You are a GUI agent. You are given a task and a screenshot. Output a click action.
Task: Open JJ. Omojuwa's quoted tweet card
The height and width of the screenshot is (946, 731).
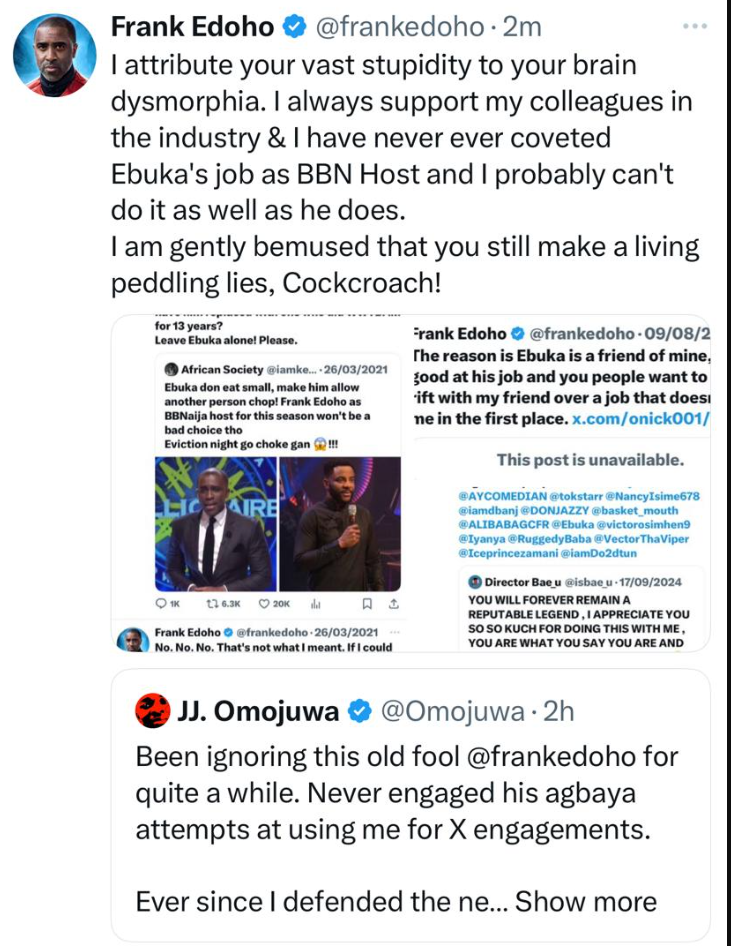point(420,830)
